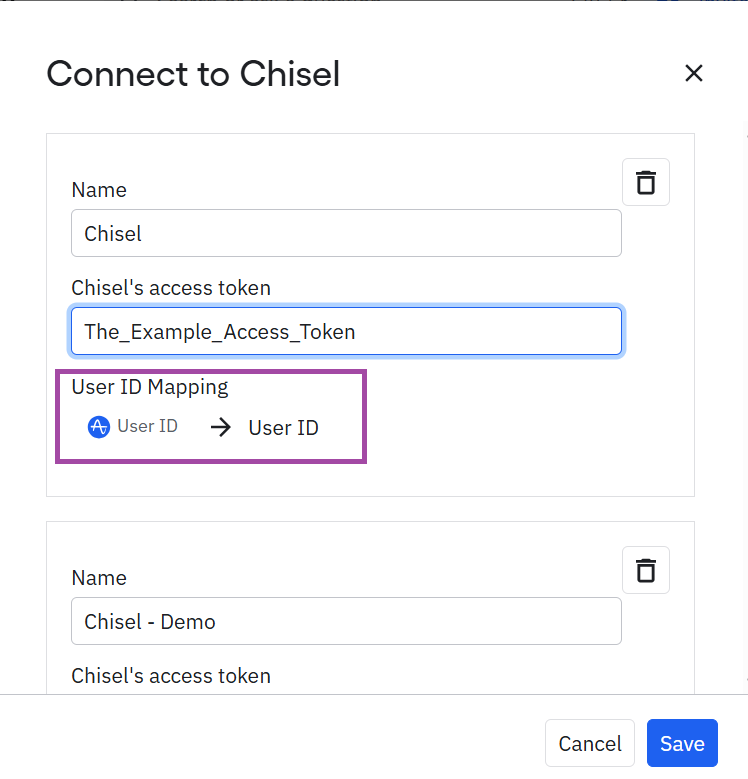Viewport: 748px width, 779px height.
Task: Select the Amplitude User ID source label
Action: tap(148, 426)
